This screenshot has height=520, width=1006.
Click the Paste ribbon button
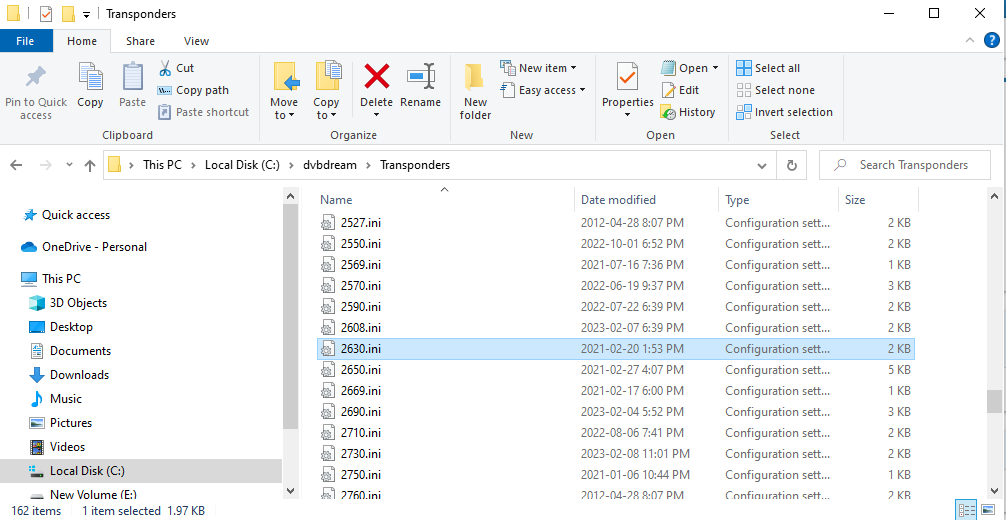[132, 86]
